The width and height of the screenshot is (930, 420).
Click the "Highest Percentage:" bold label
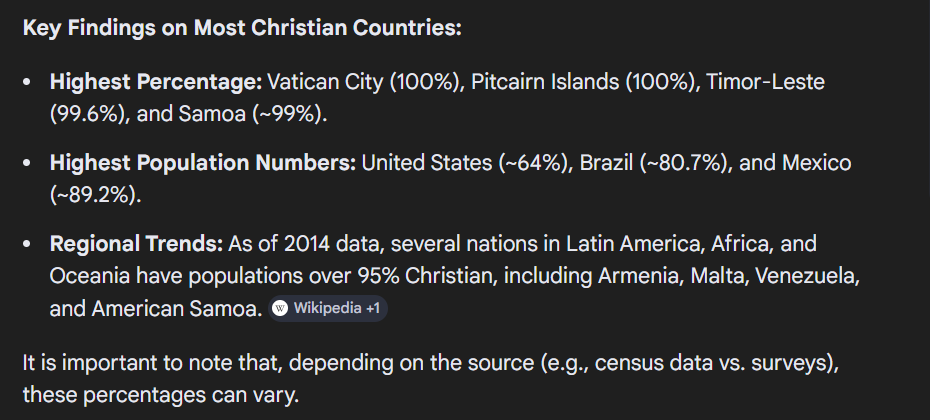(x=156, y=82)
